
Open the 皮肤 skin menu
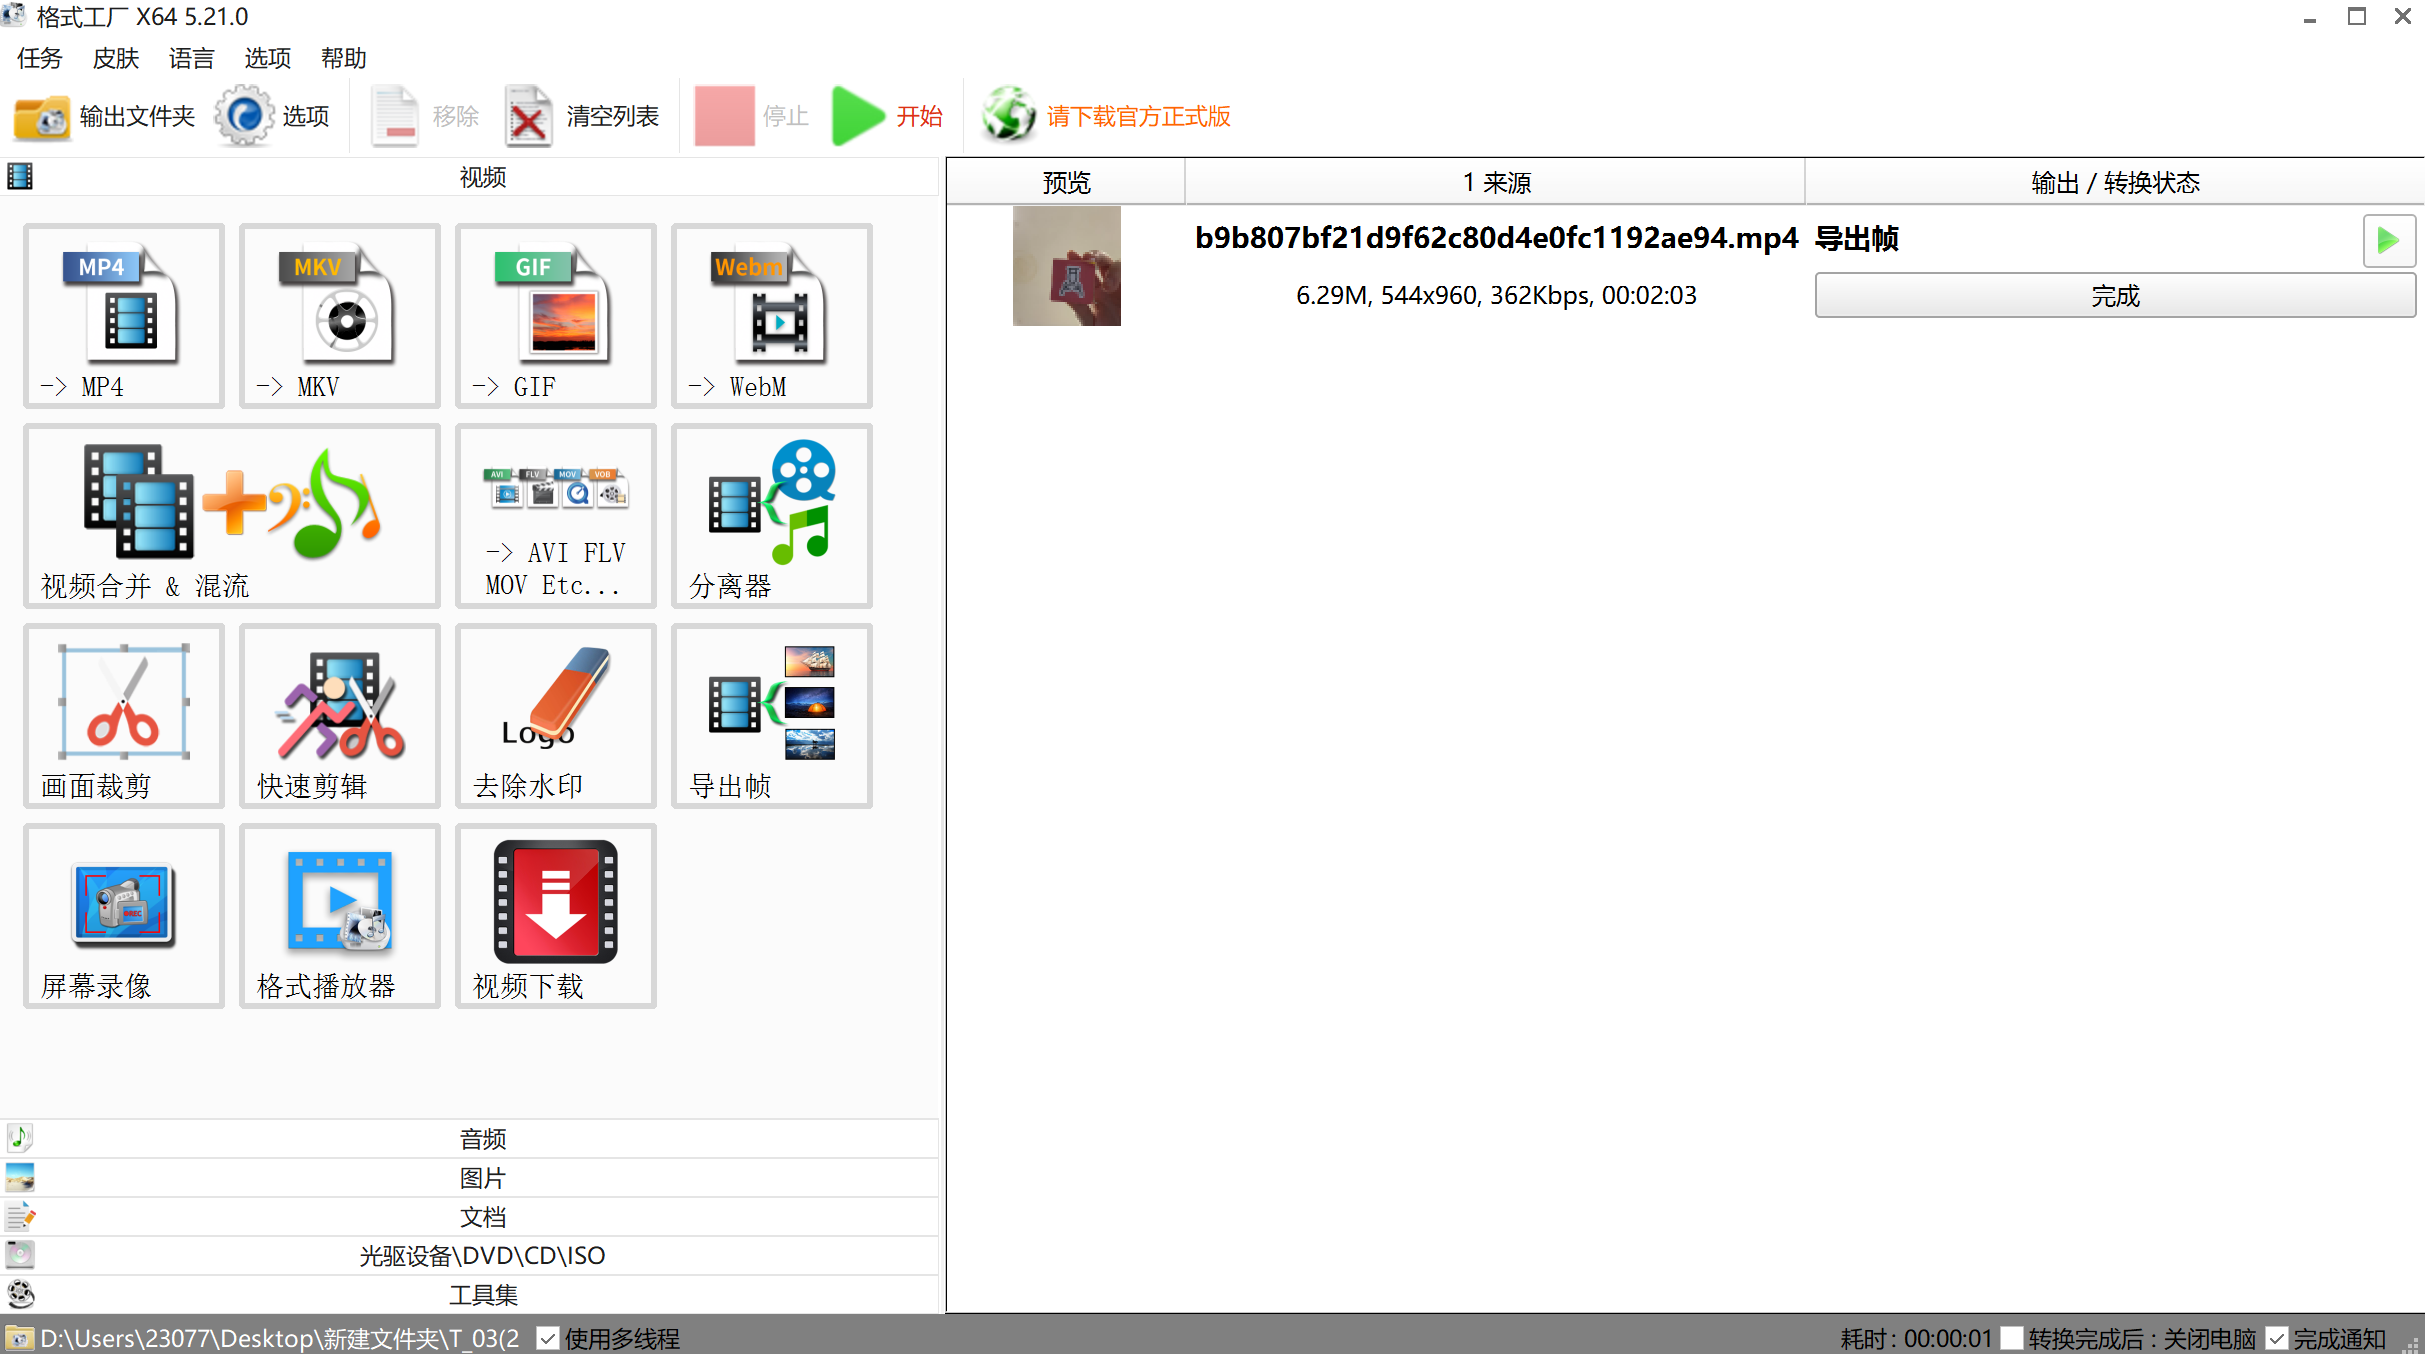coord(115,58)
